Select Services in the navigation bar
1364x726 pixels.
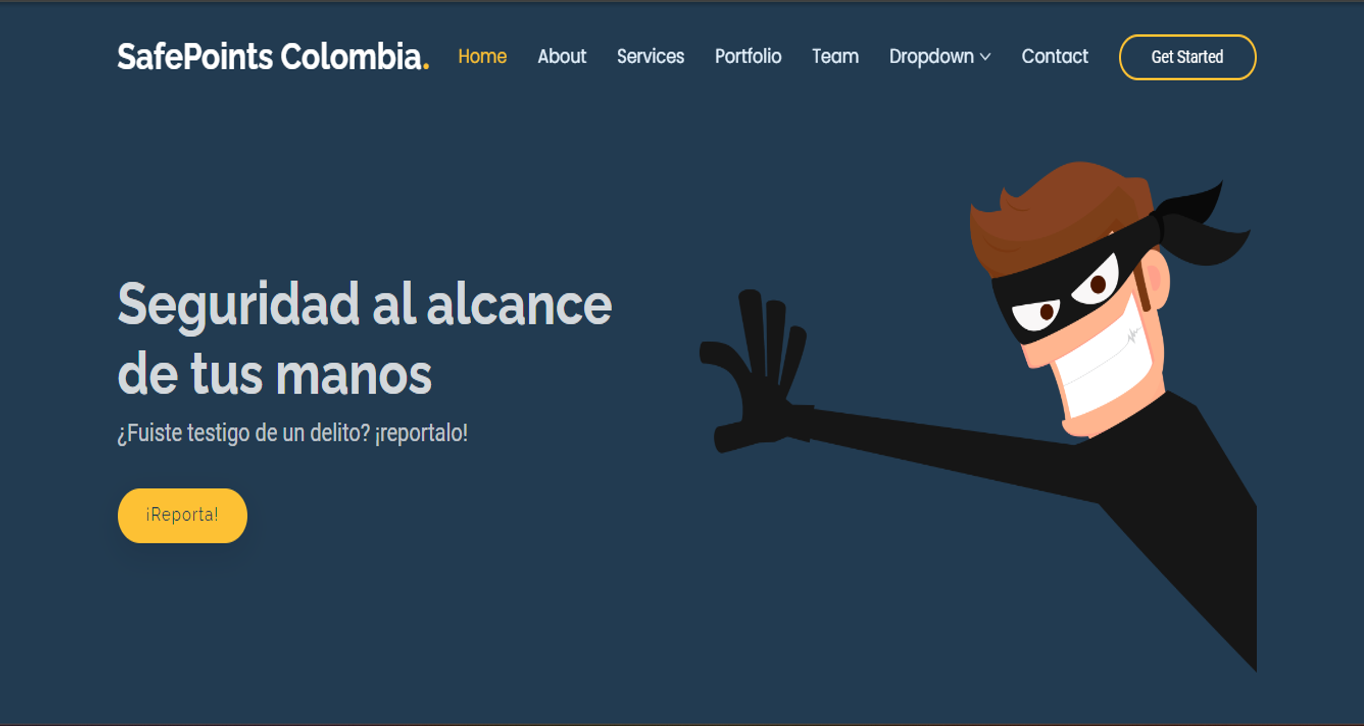(650, 57)
